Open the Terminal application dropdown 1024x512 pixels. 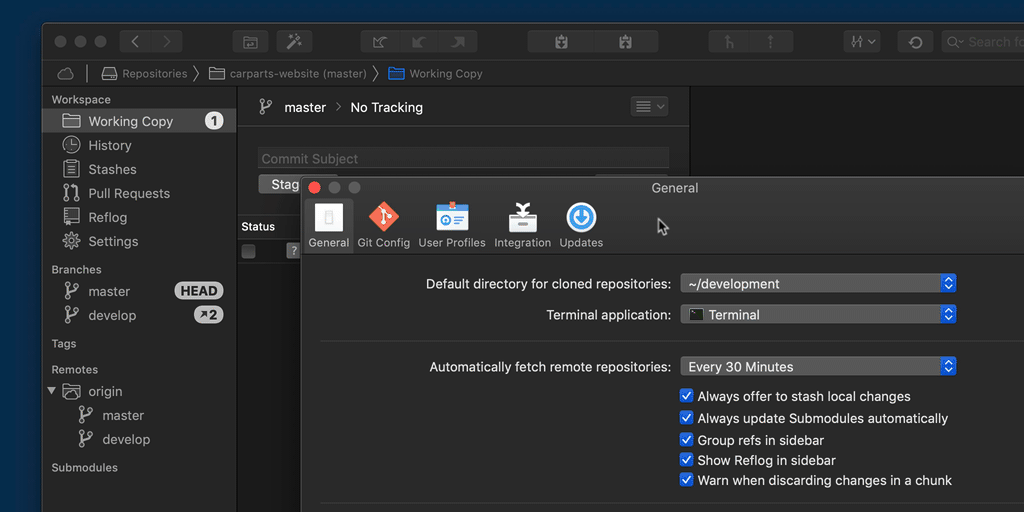pos(818,315)
